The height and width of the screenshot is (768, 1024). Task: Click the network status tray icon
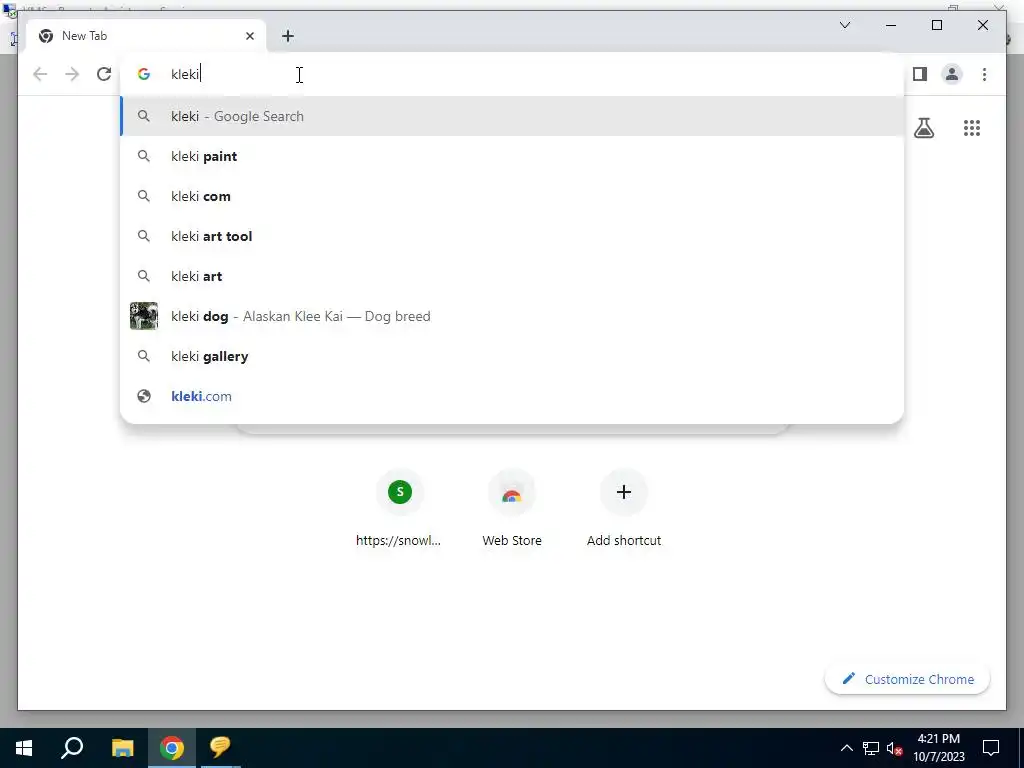[x=871, y=748]
